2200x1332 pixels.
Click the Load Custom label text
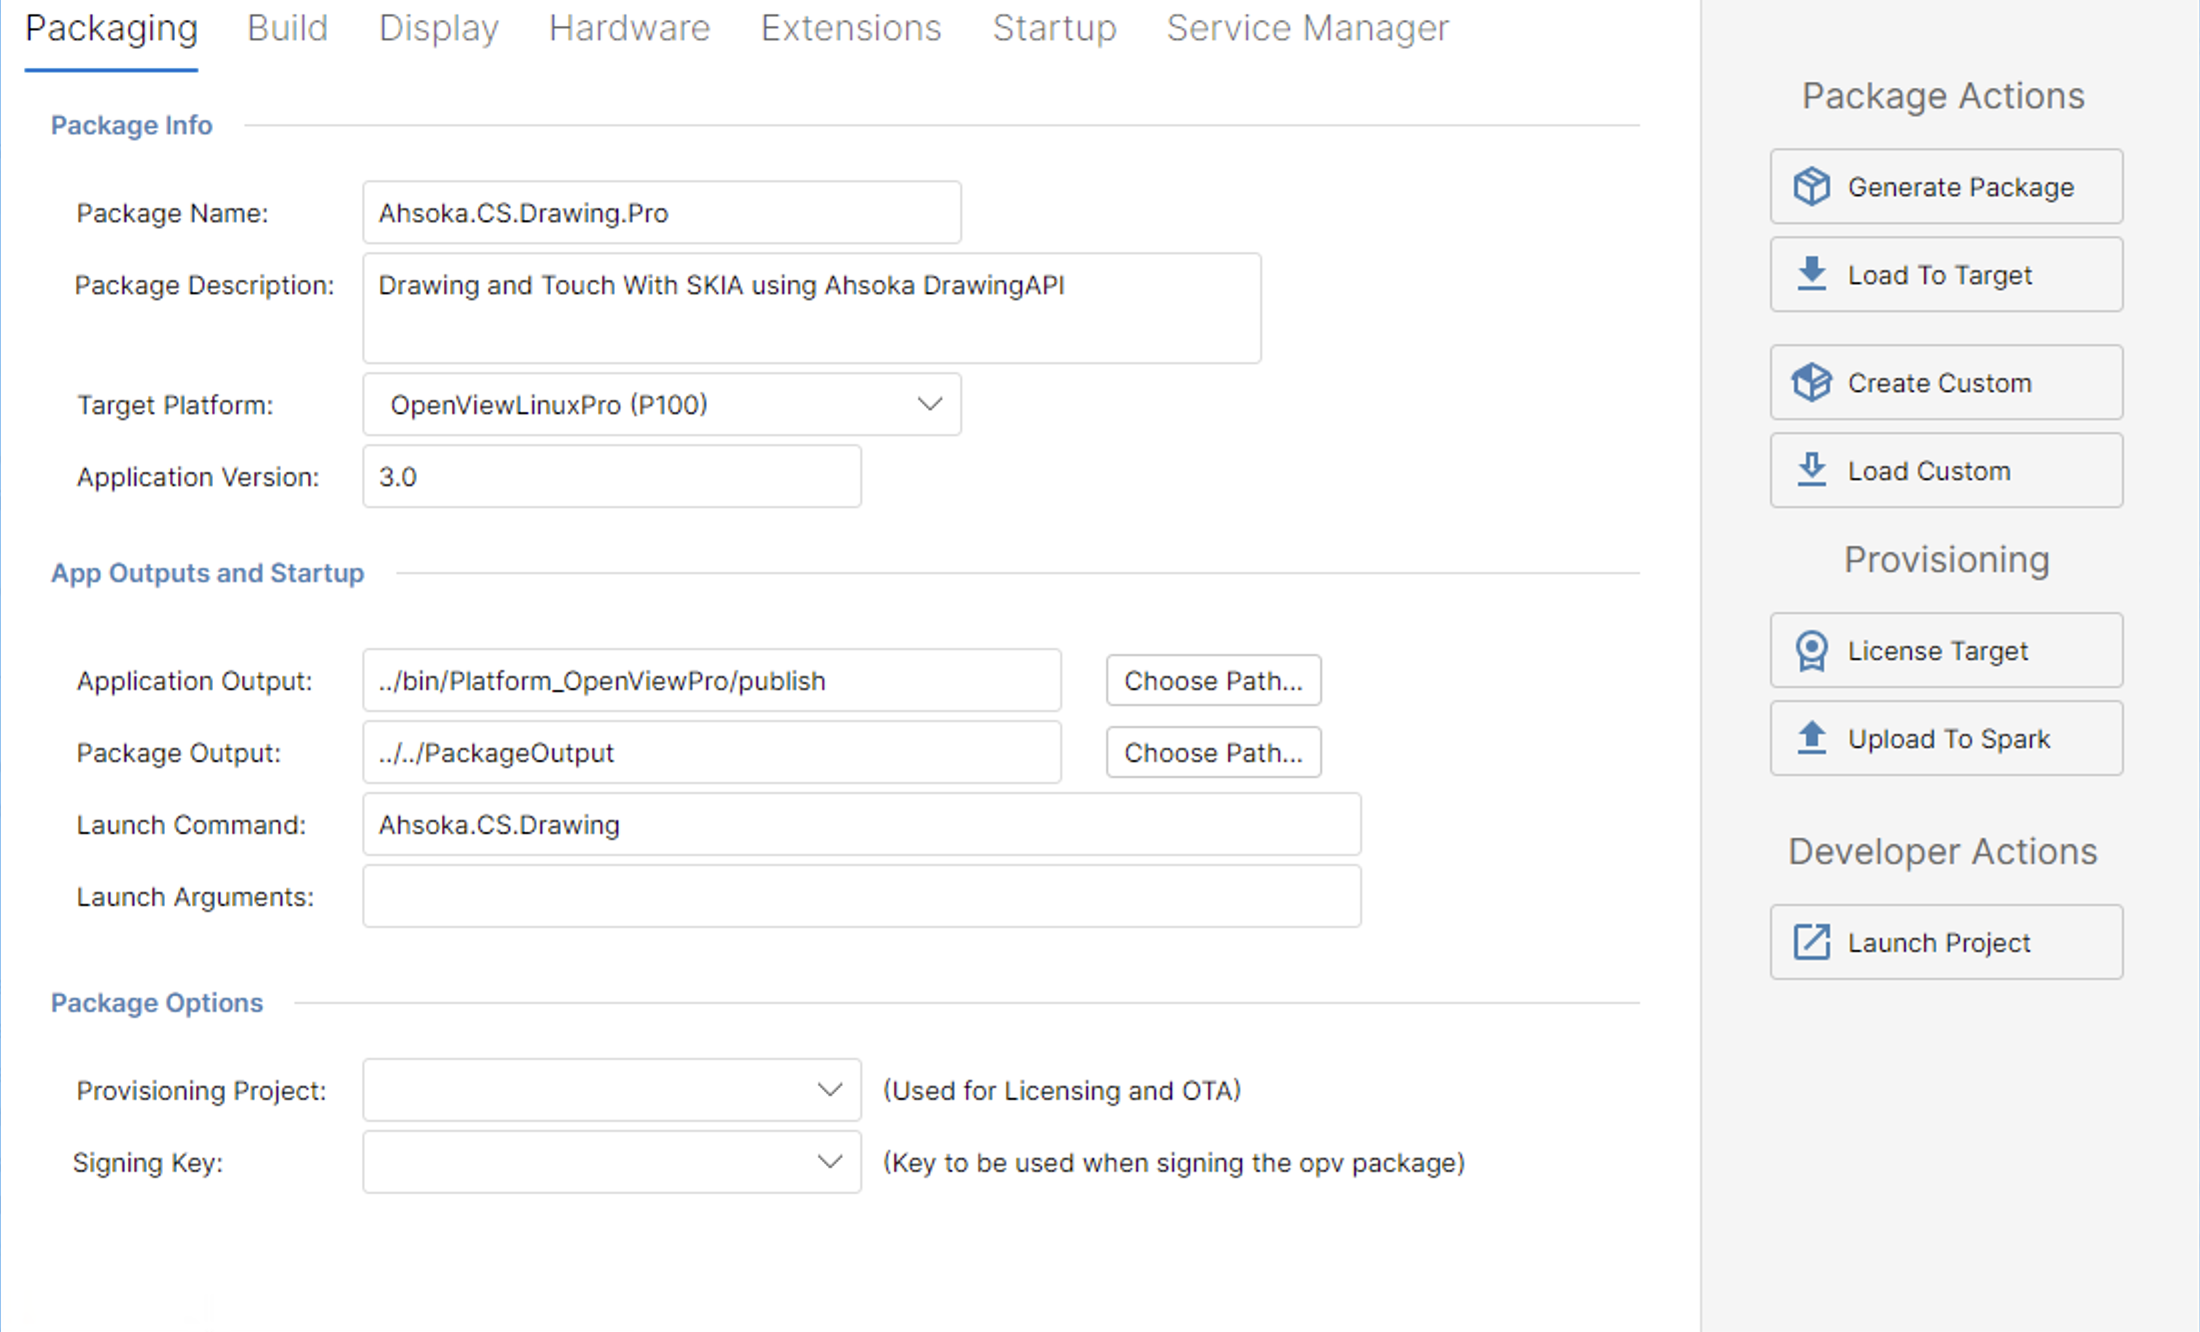point(1928,471)
